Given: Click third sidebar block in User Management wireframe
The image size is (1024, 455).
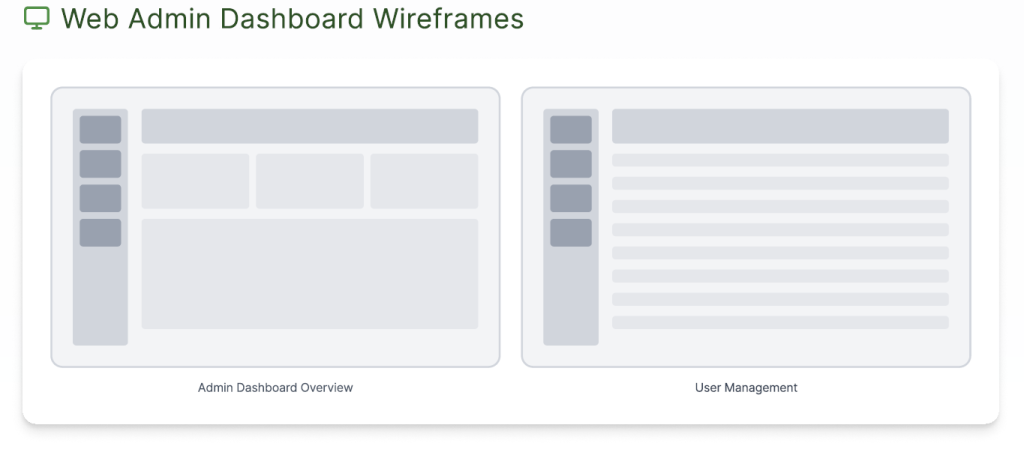Looking at the screenshot, I should (x=571, y=198).
